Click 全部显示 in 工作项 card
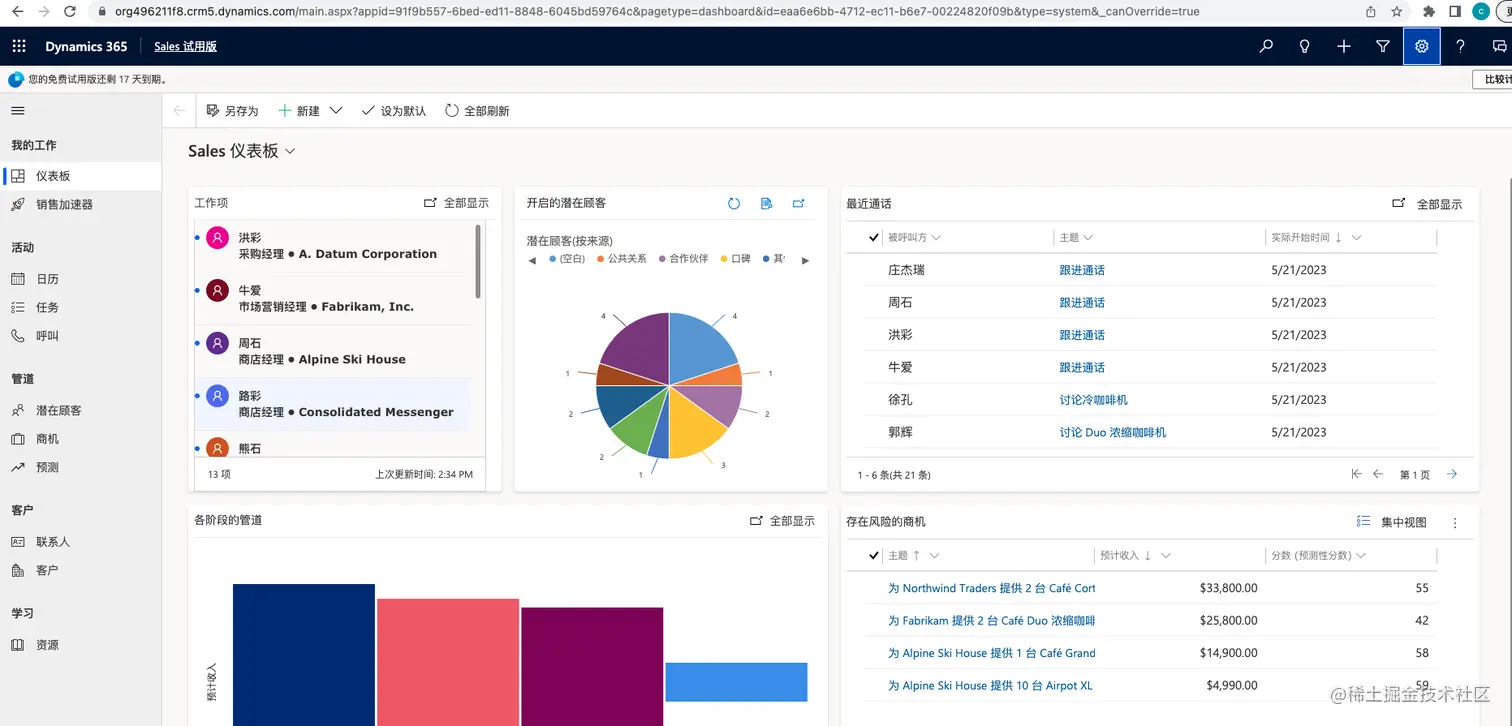This screenshot has height=726, width=1512. pos(456,203)
